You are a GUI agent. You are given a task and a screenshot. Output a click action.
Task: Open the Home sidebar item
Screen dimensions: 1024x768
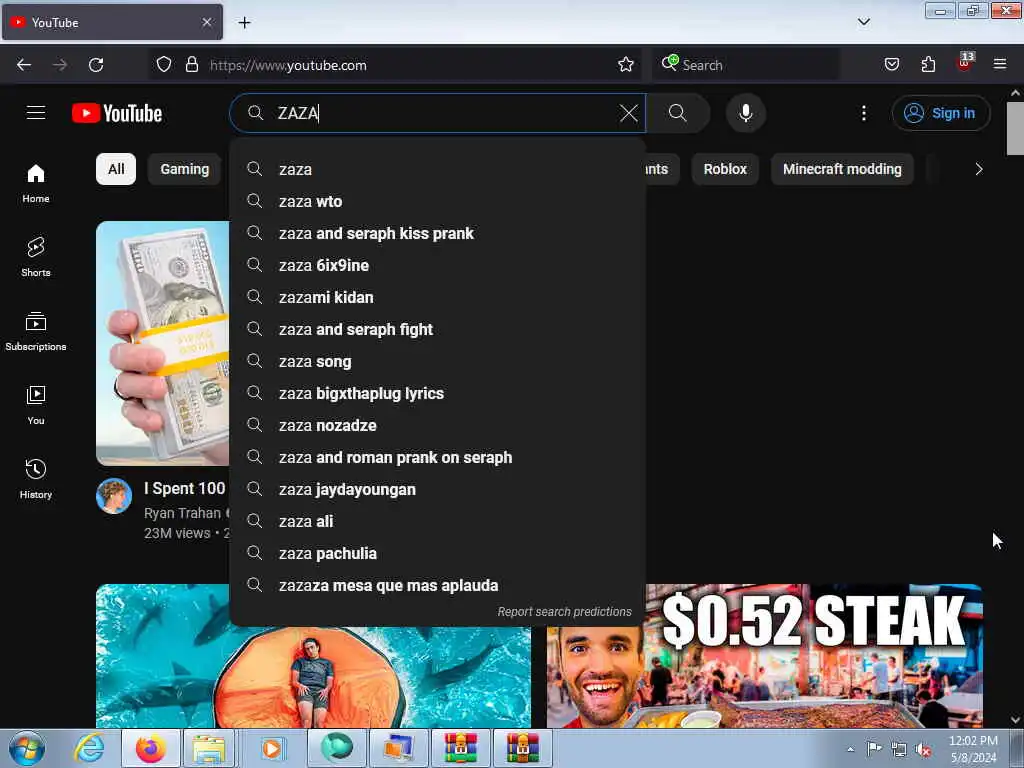36,183
